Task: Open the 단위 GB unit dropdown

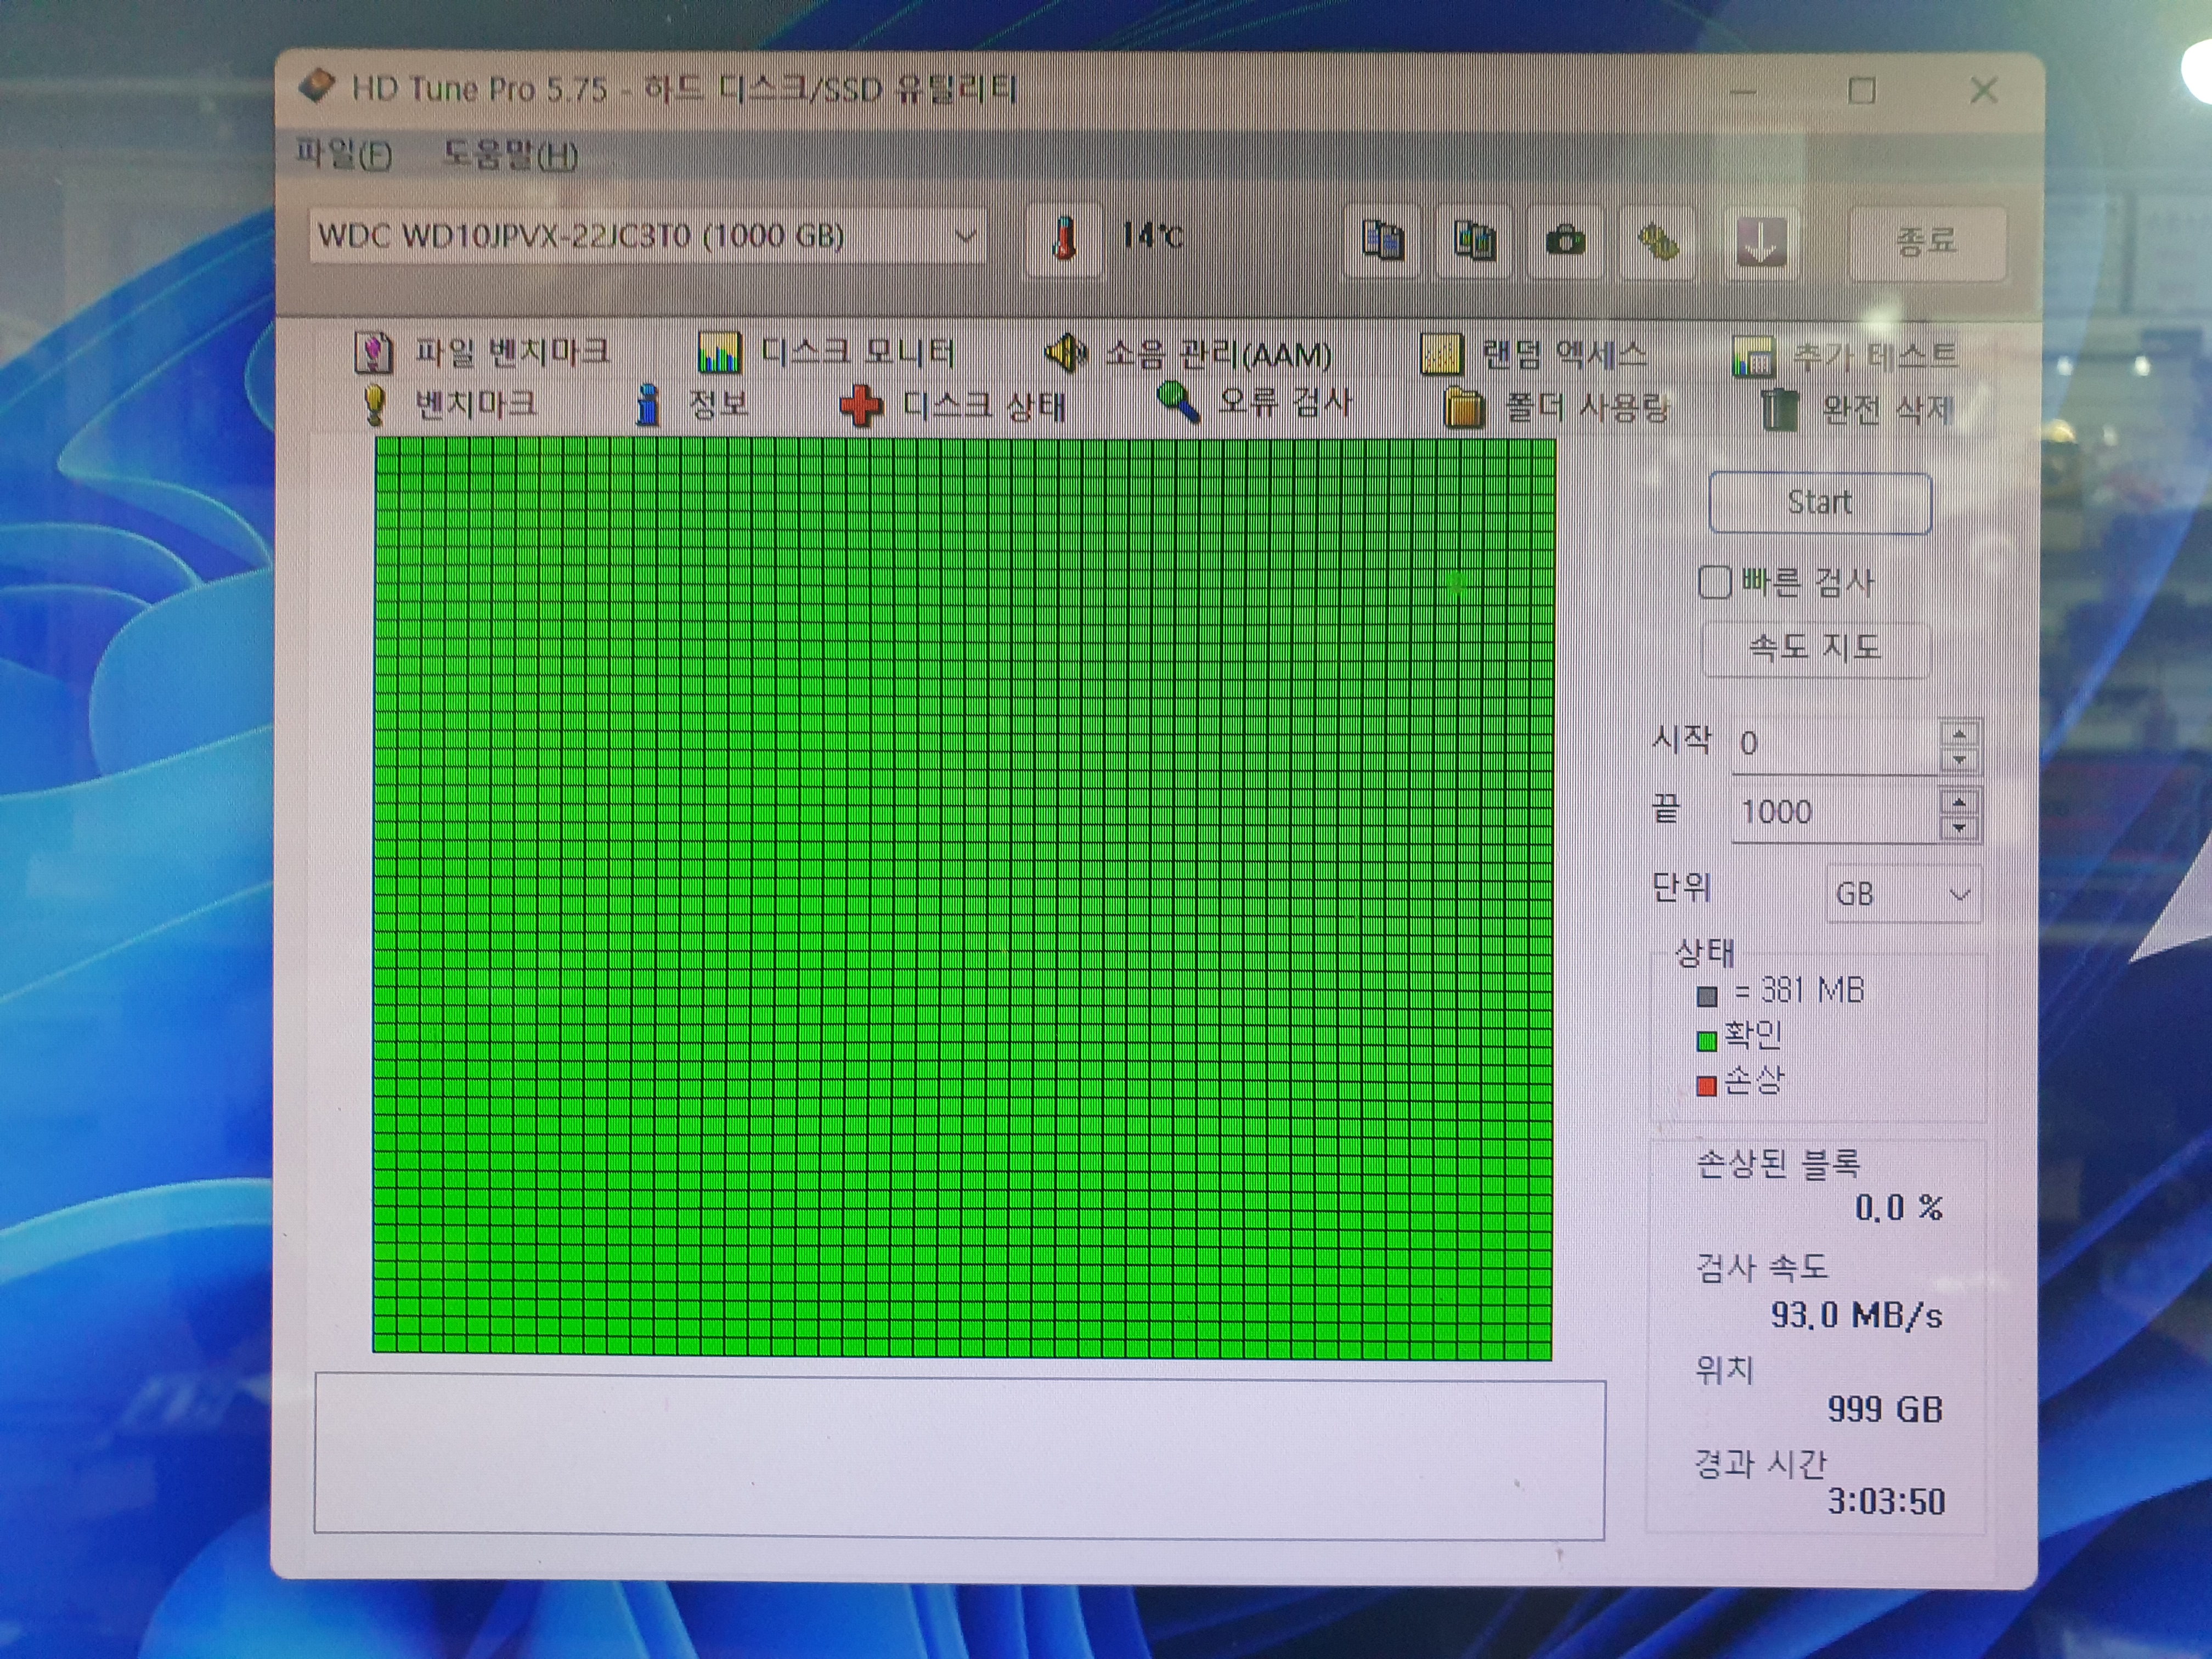Action: tap(1904, 894)
